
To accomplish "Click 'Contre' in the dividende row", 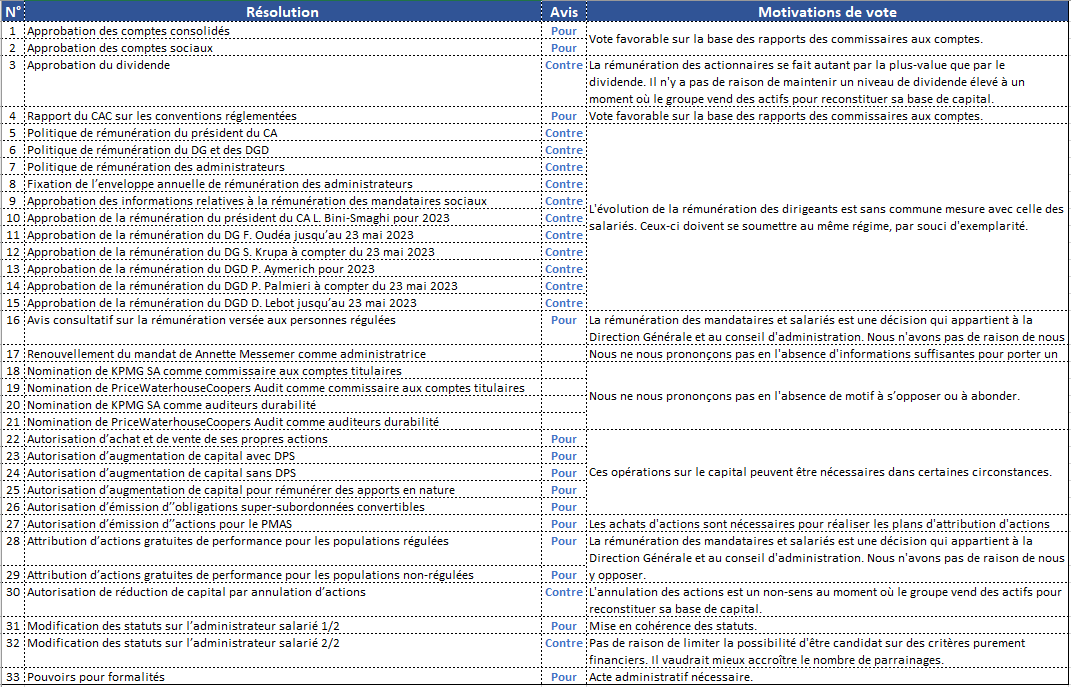I will pos(564,66).
